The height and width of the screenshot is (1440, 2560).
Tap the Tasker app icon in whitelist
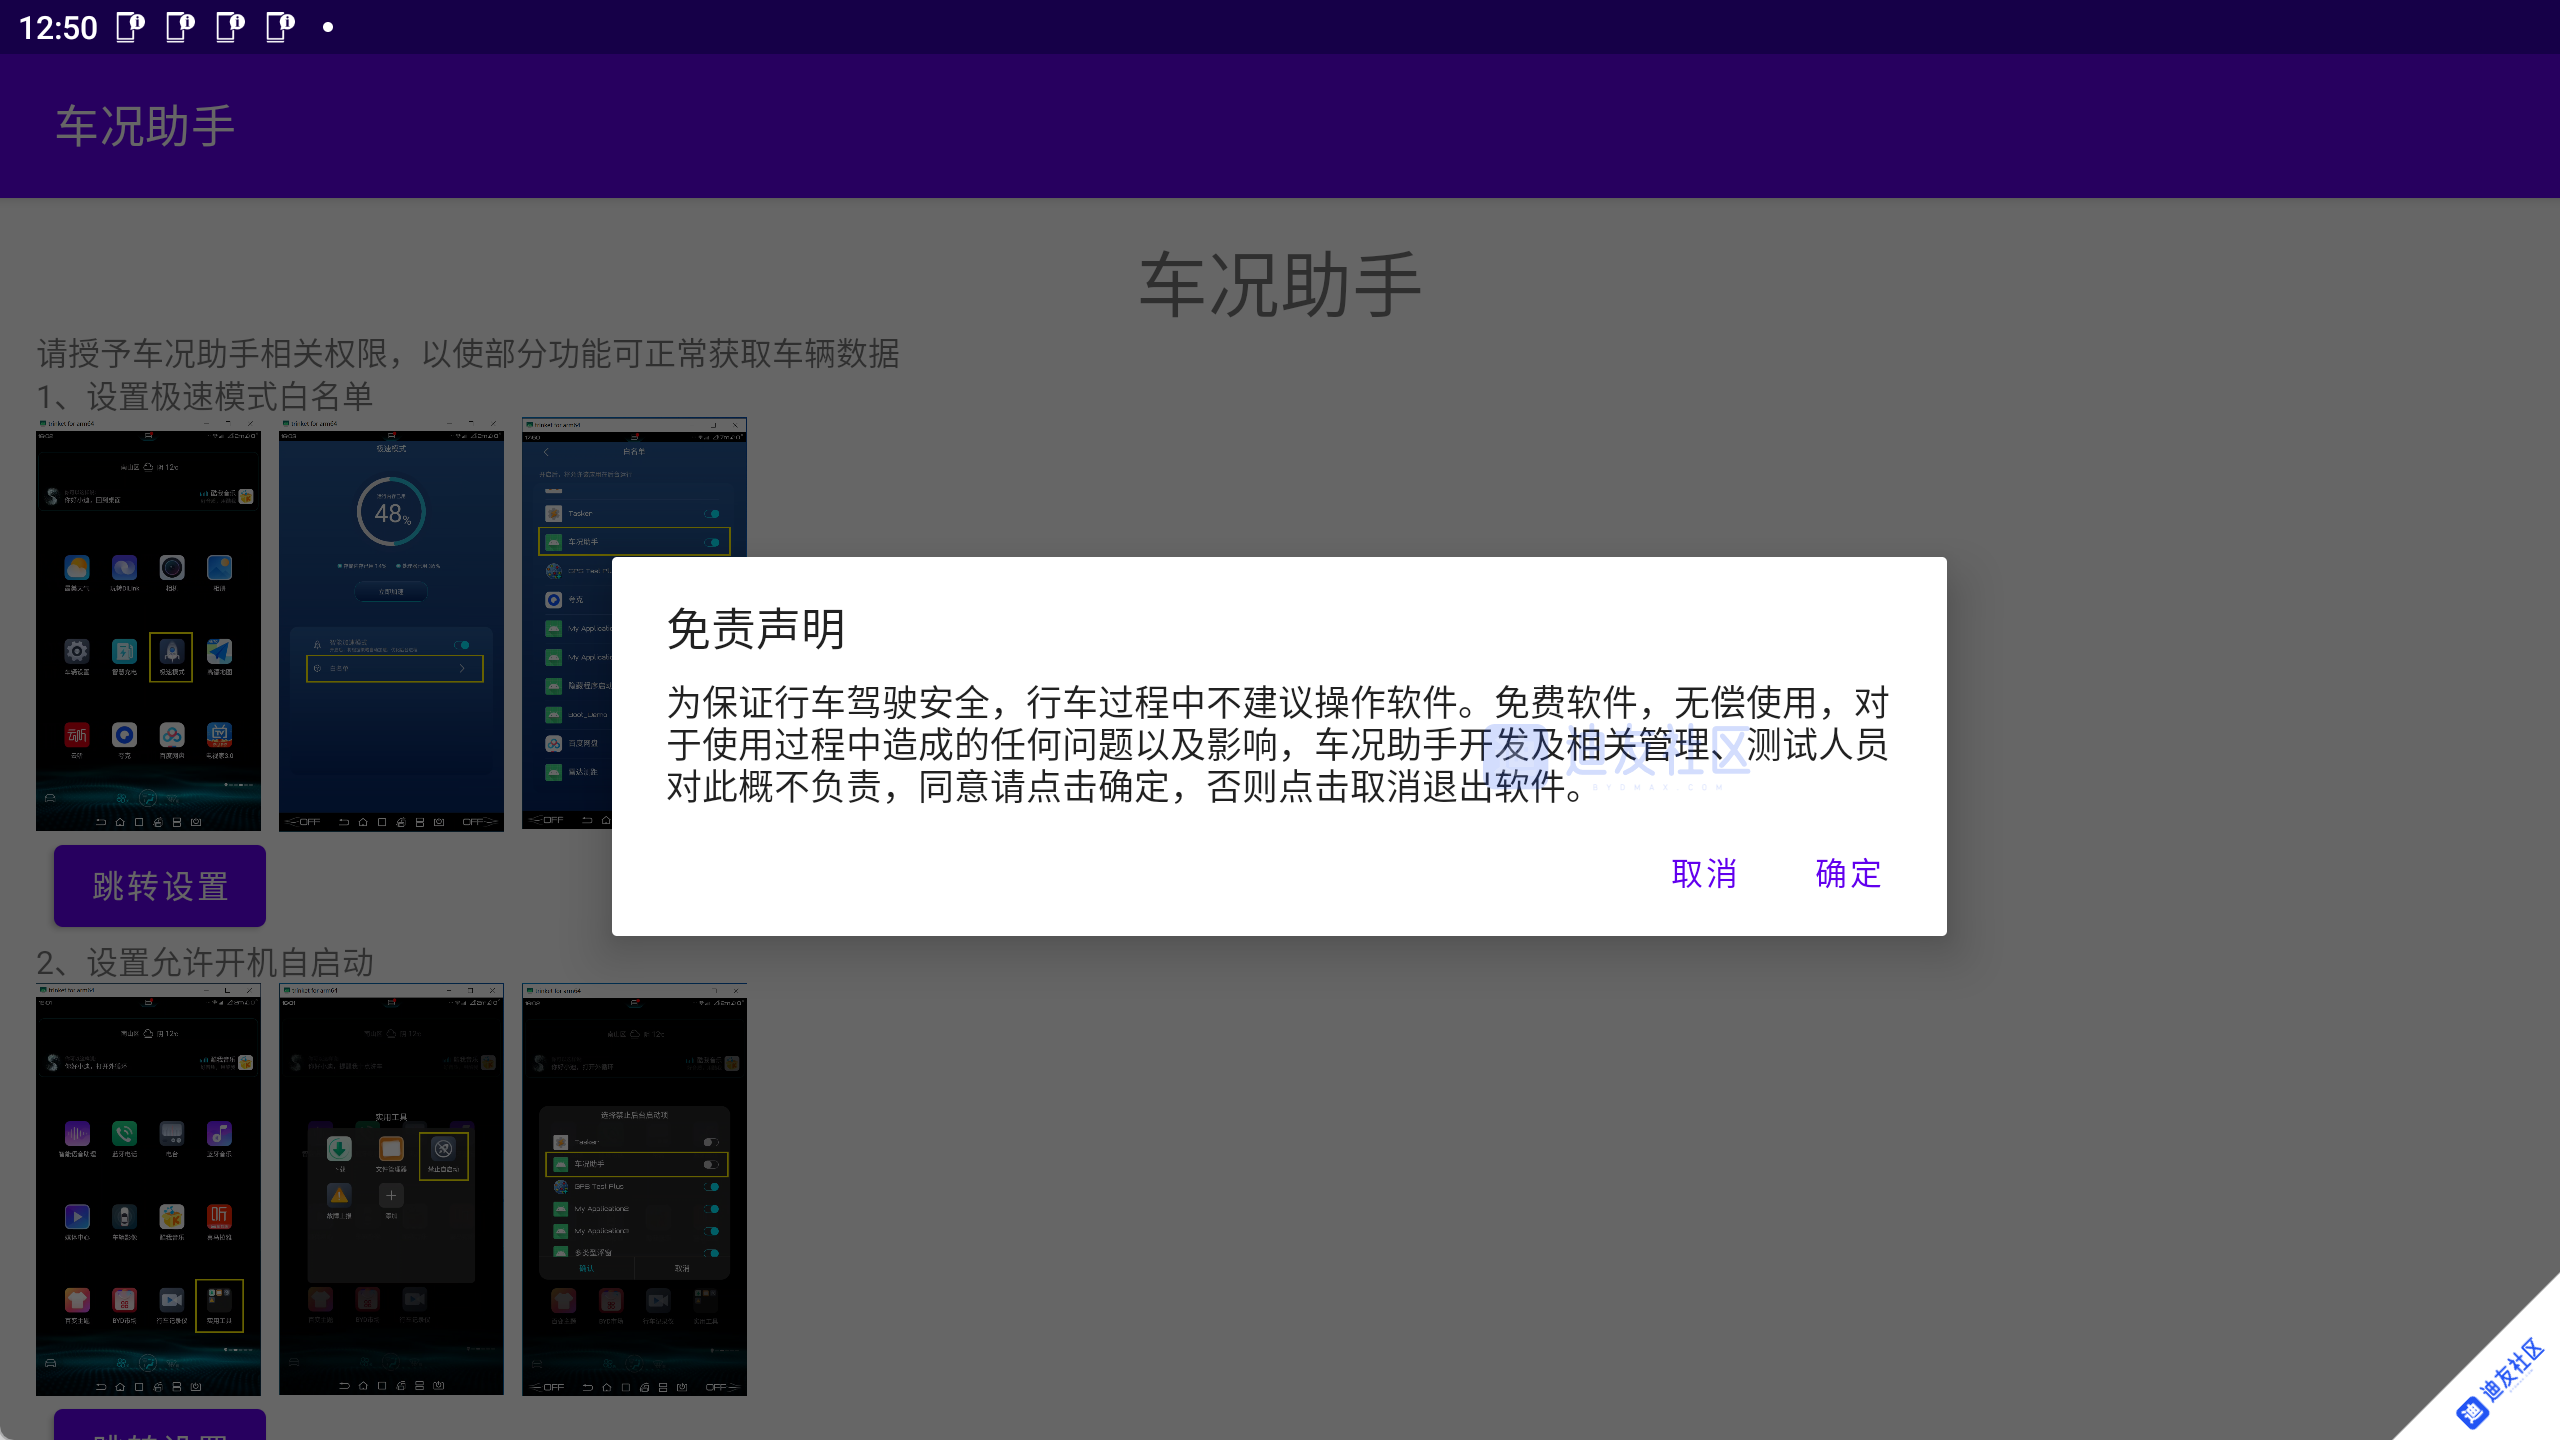point(554,513)
